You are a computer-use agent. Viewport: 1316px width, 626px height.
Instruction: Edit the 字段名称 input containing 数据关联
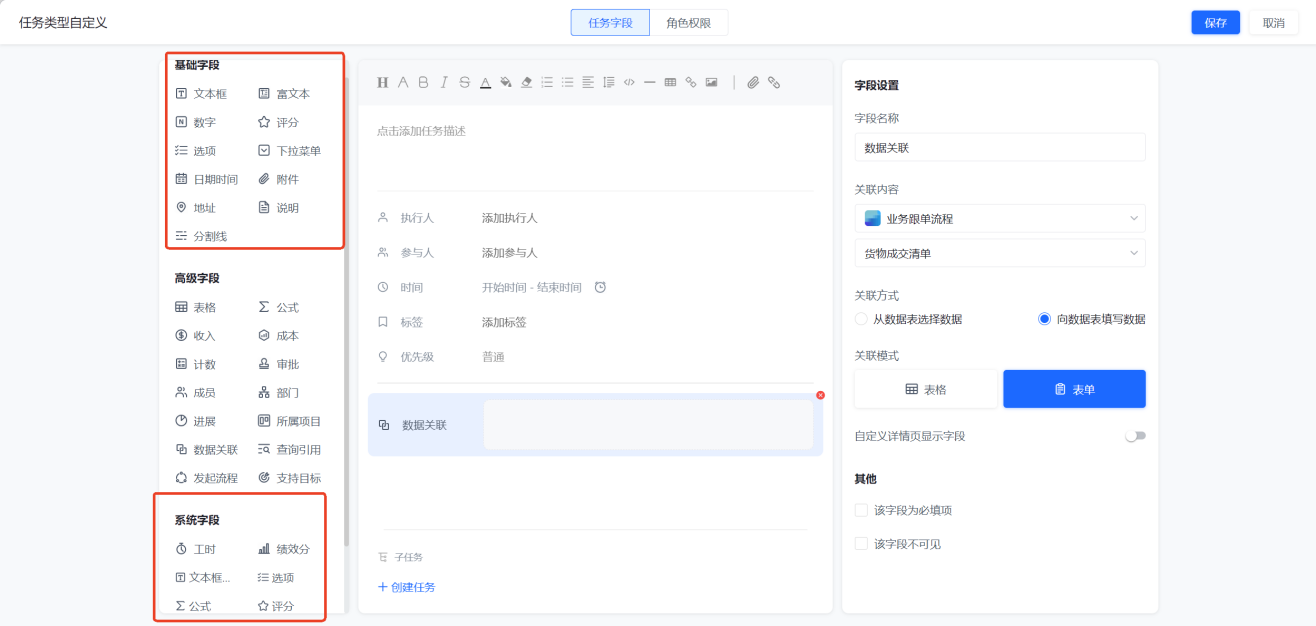[x=1000, y=147]
